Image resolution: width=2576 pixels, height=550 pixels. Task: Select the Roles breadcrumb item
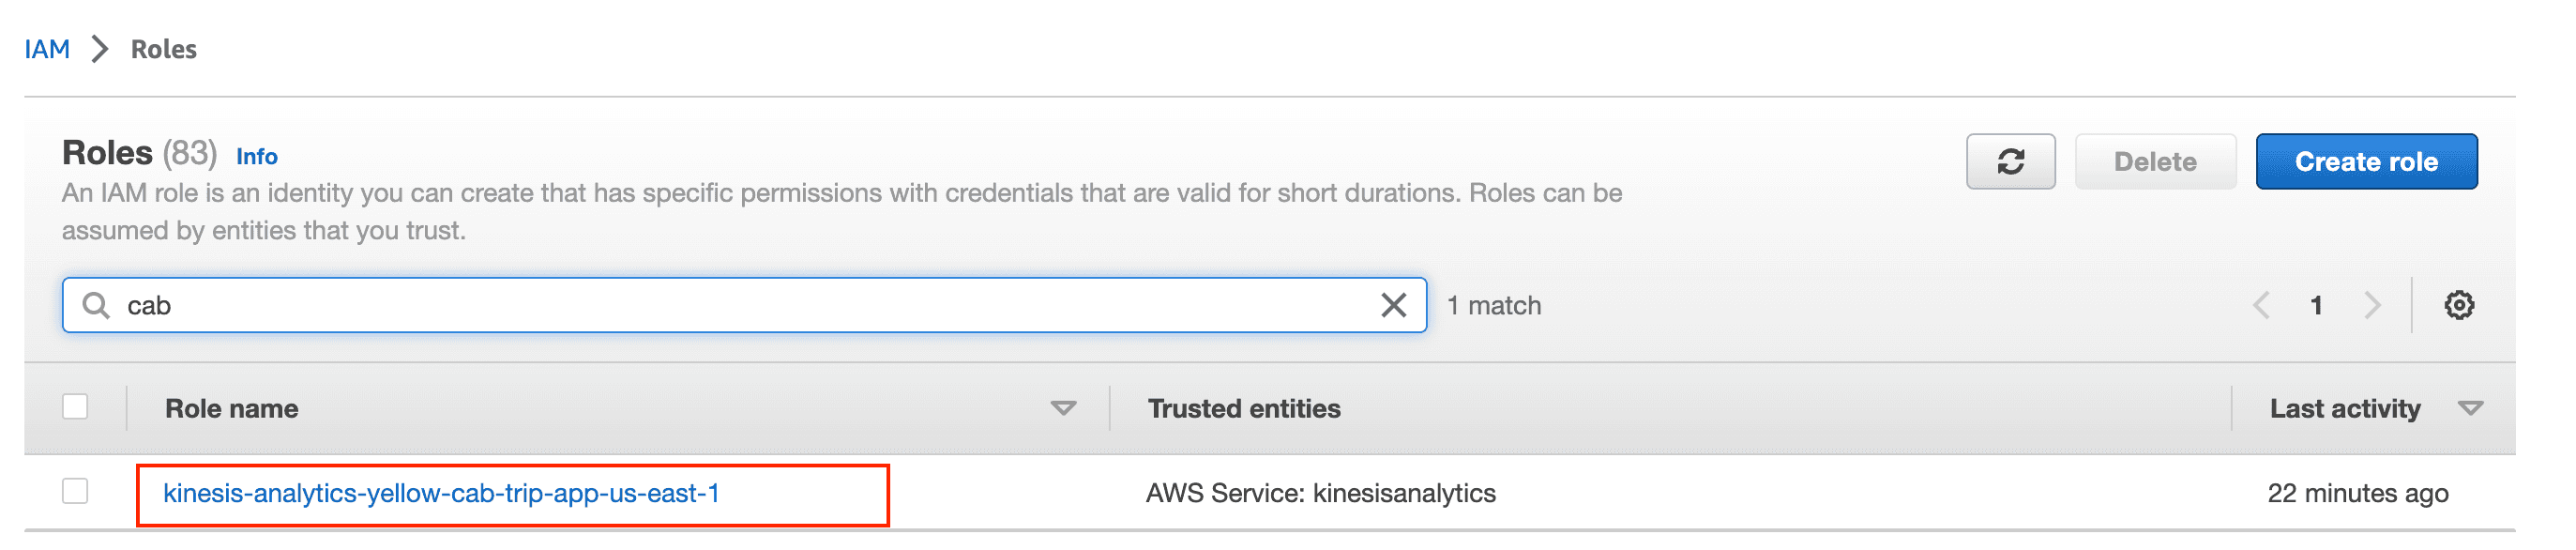164,49
